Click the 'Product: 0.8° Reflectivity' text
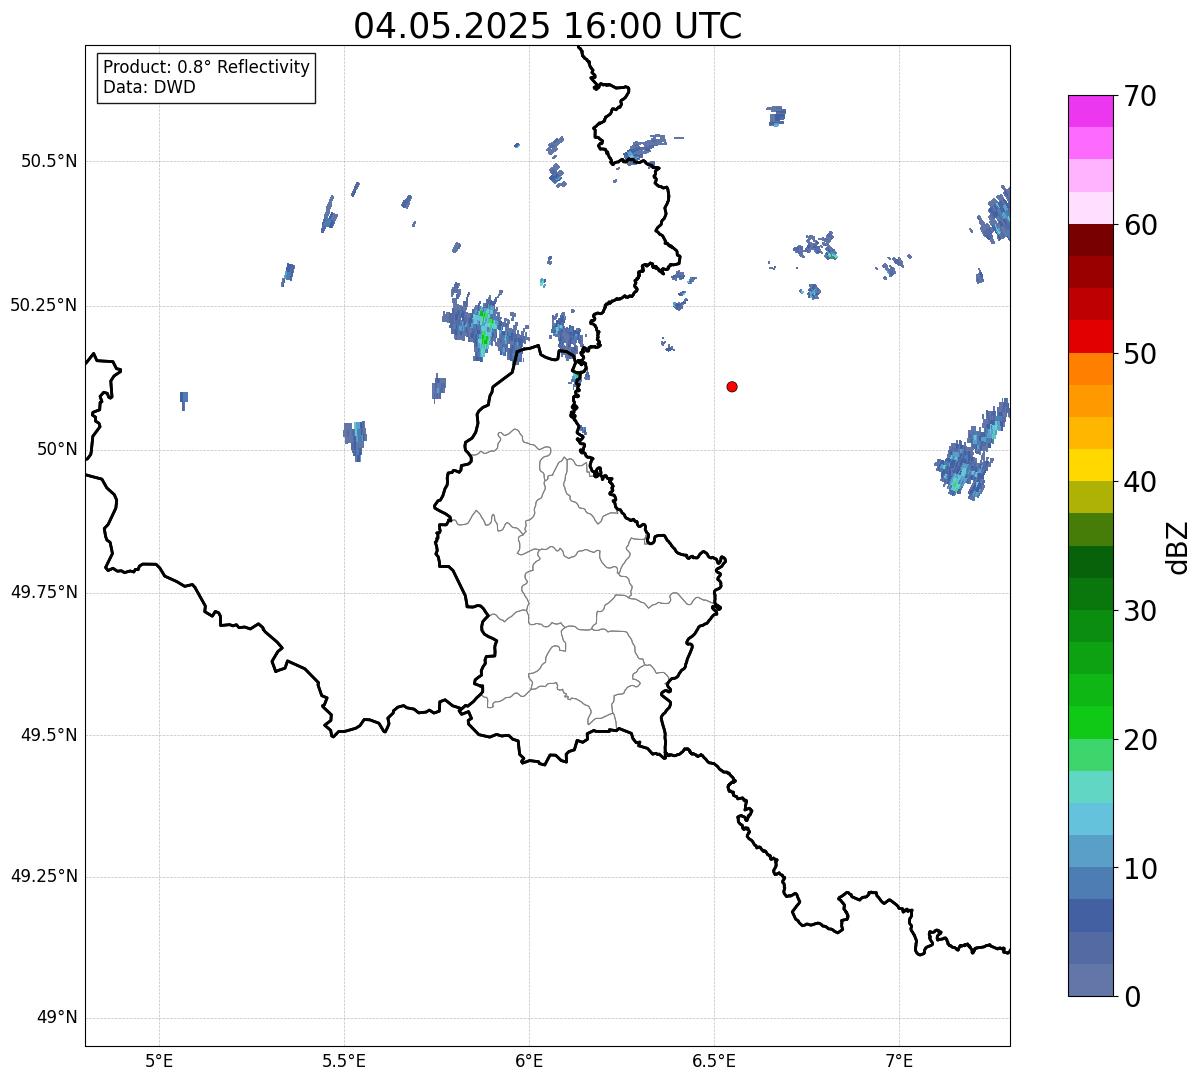 click(207, 67)
